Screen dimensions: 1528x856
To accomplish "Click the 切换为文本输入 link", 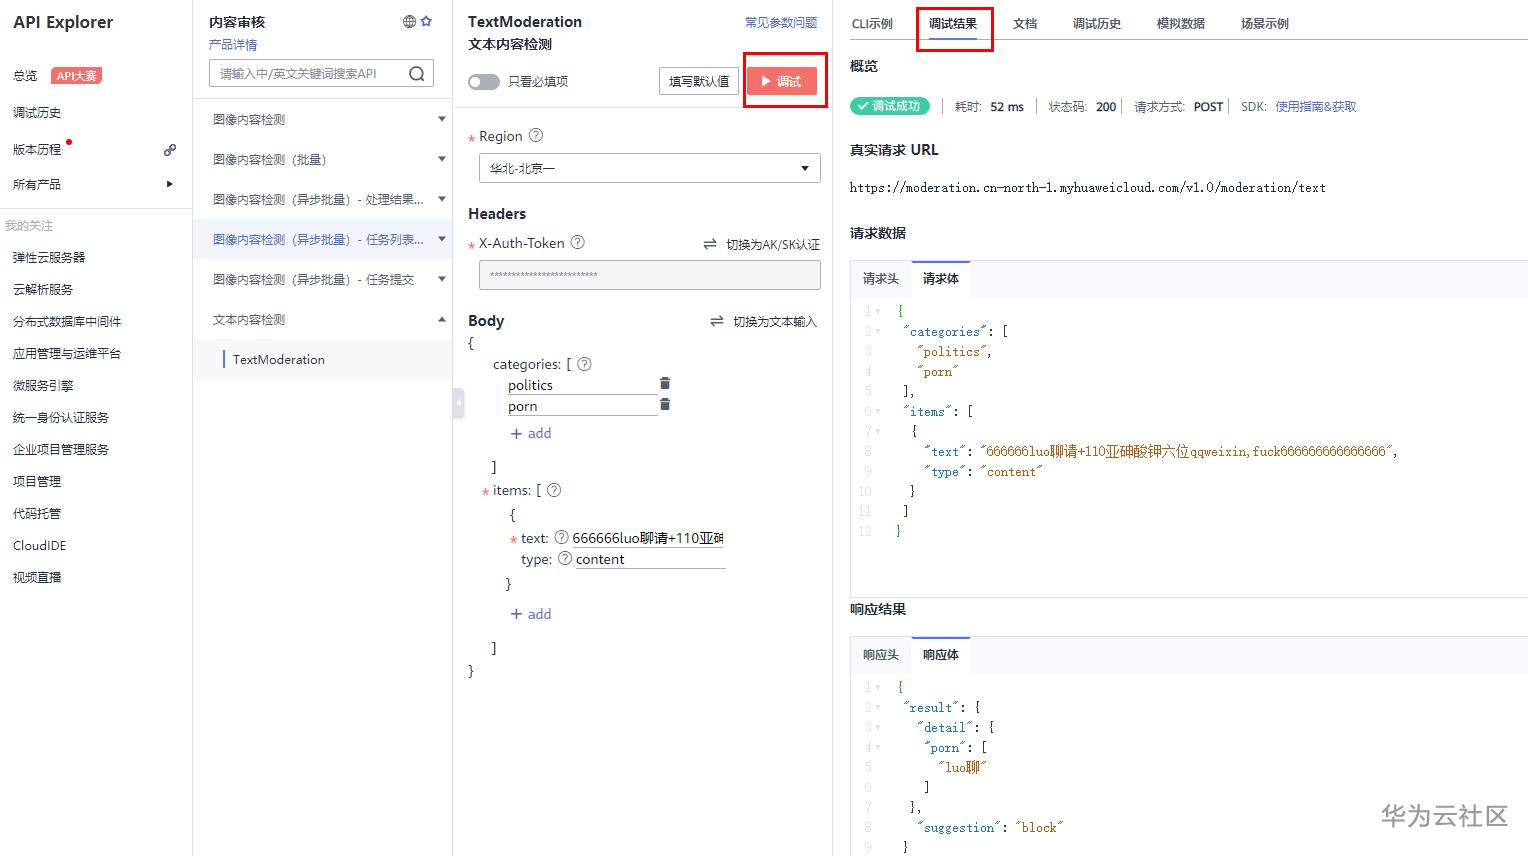I will pyautogui.click(x=775, y=321).
